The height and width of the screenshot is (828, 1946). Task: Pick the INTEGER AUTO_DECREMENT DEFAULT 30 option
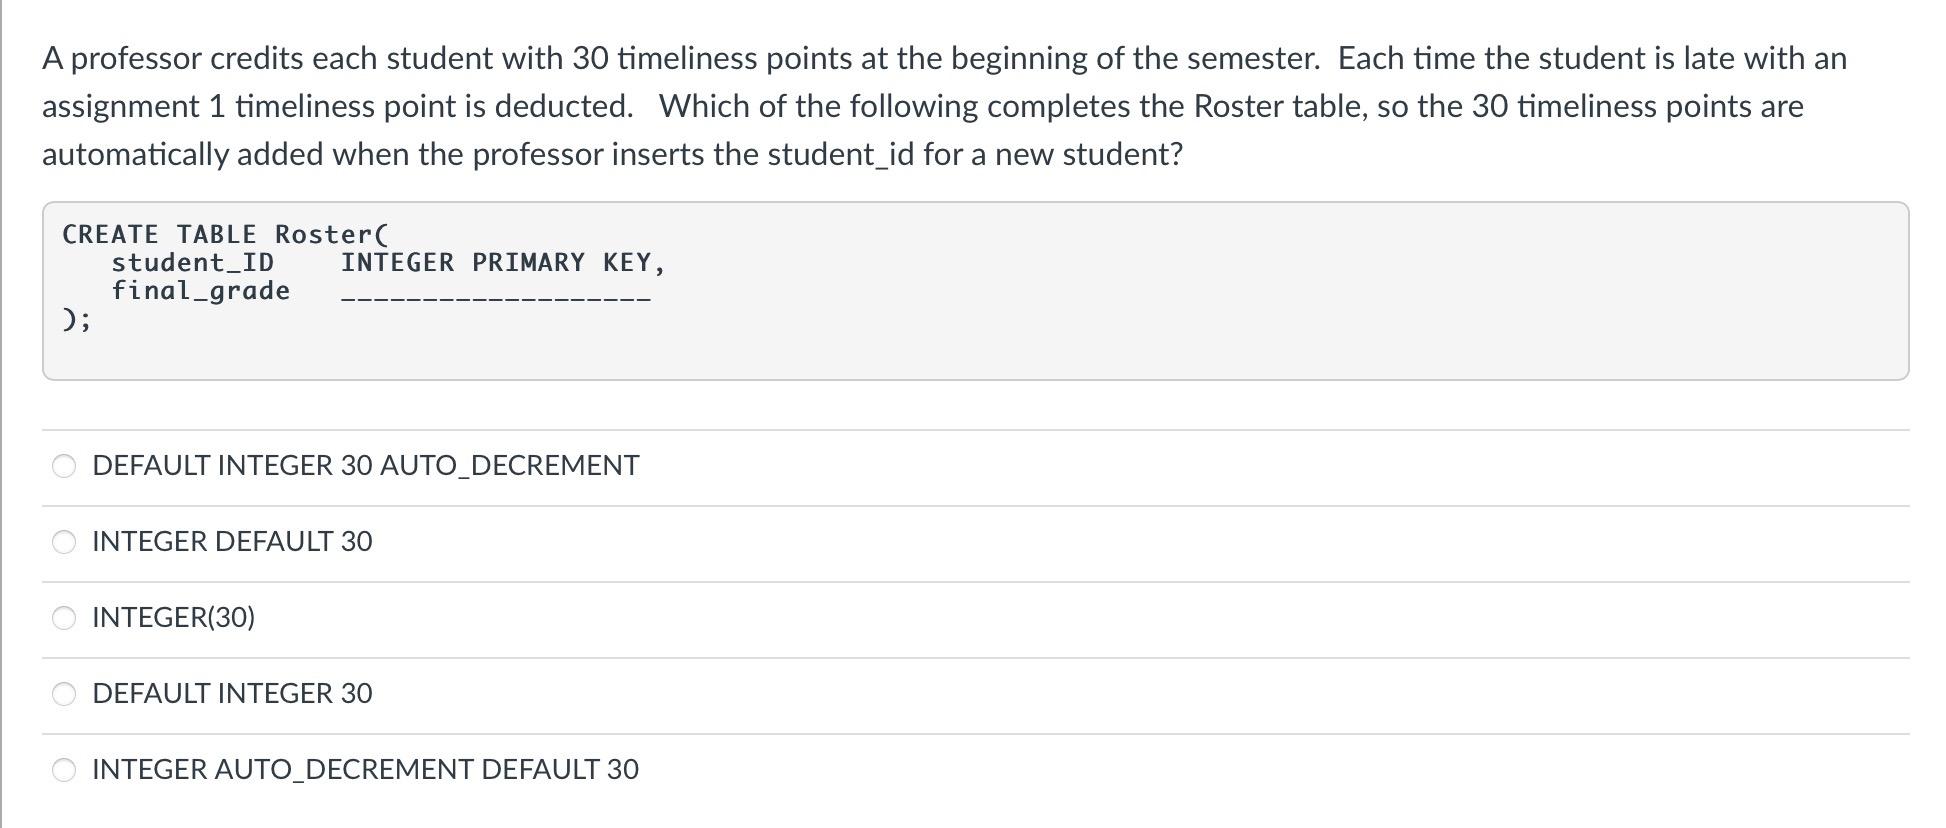pos(63,769)
